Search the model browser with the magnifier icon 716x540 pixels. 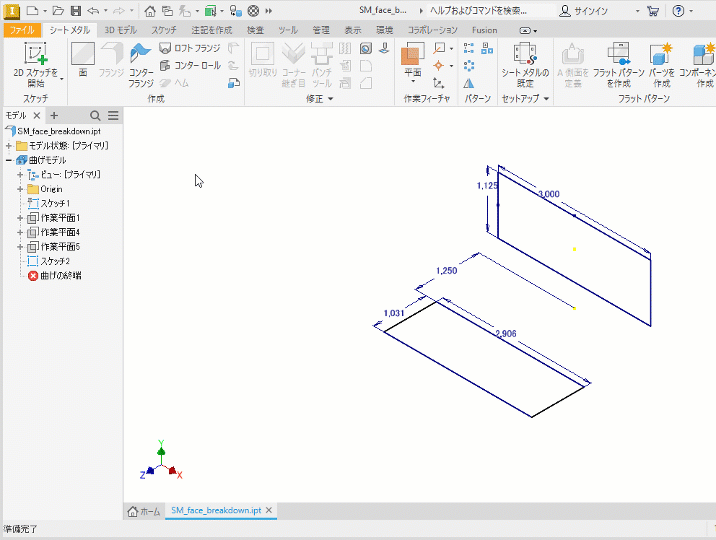pyautogui.click(x=95, y=115)
